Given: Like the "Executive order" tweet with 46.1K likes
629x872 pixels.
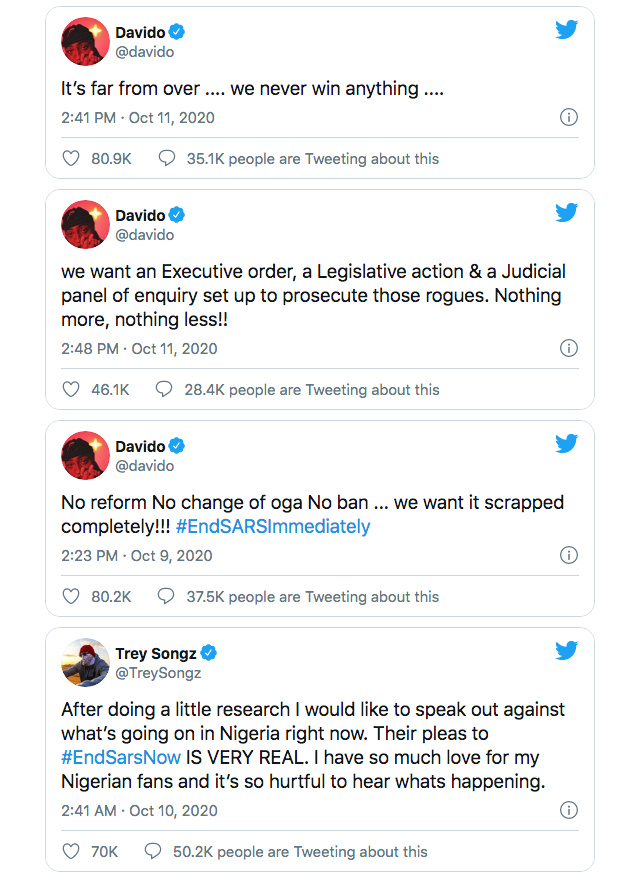Looking at the screenshot, I should (x=71, y=389).
